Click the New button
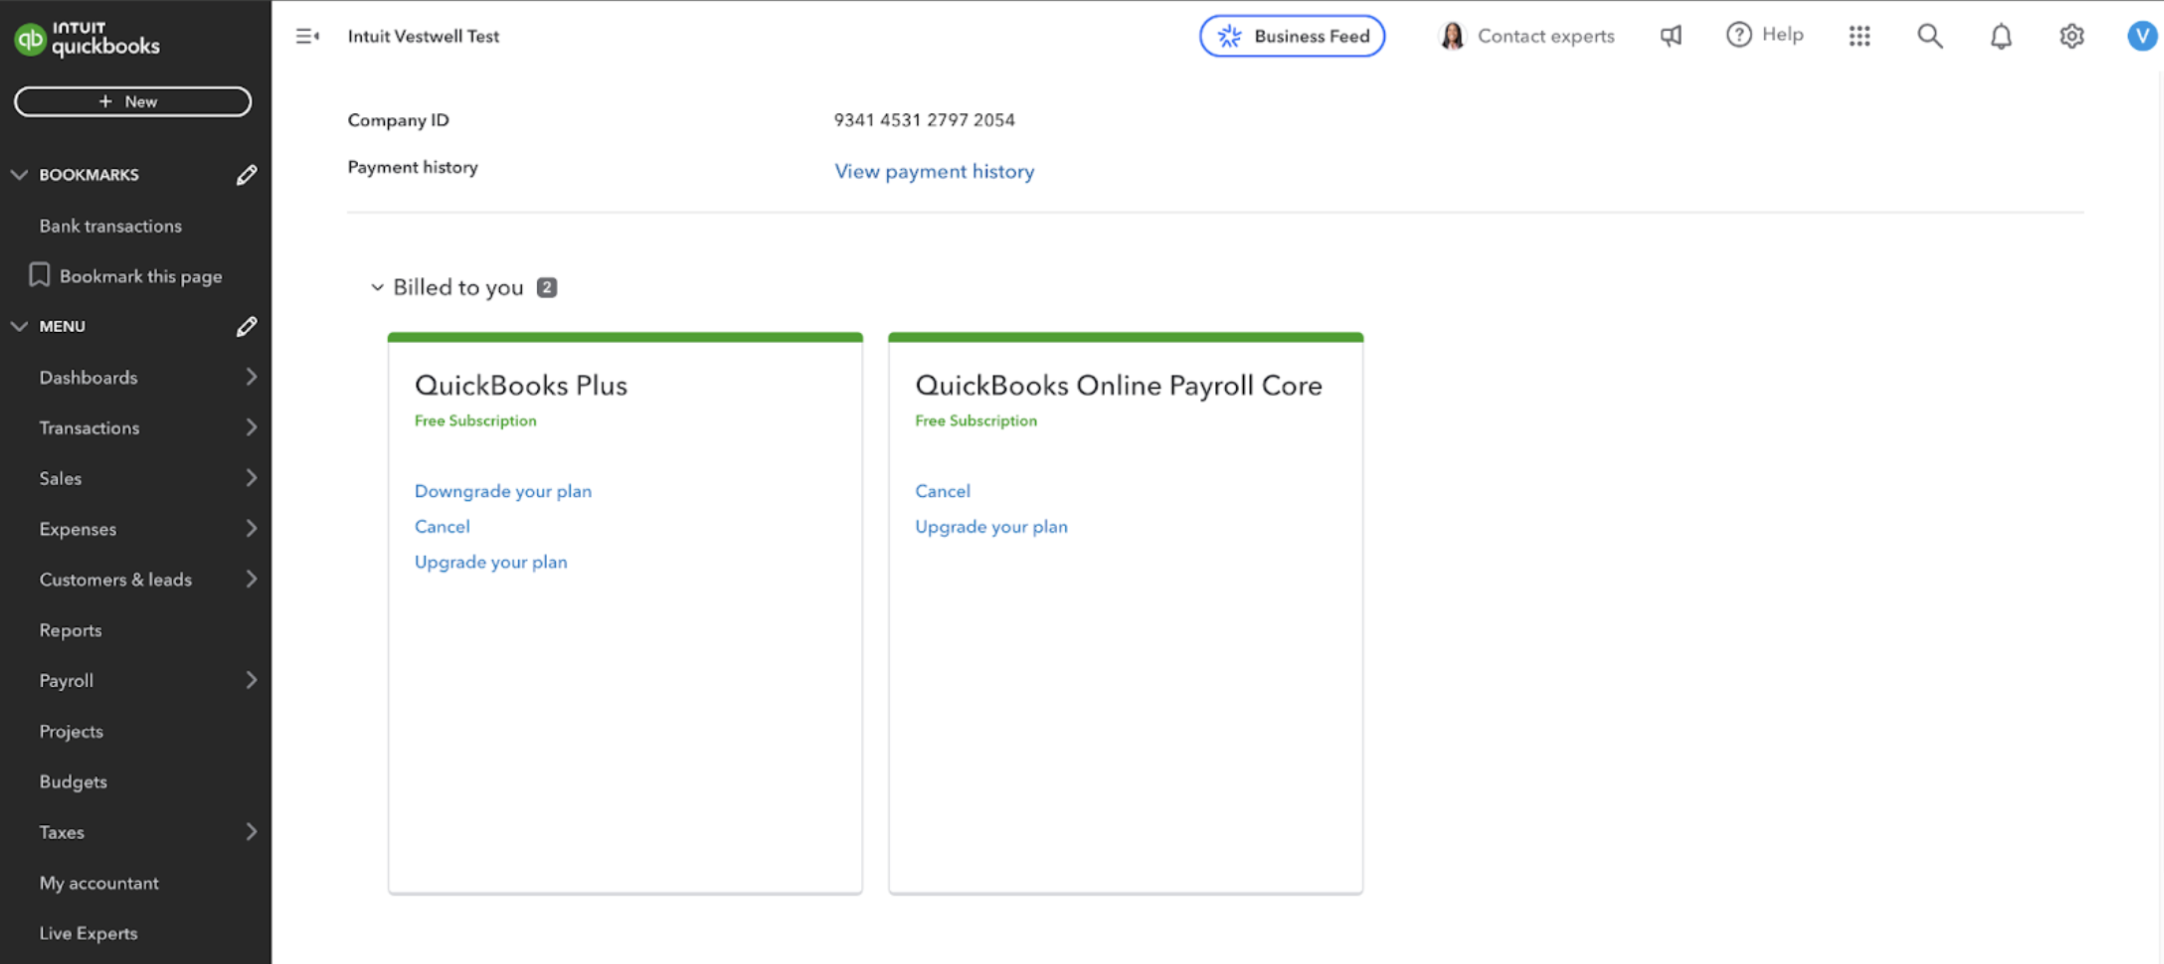Screen dimensions: 2164x964 pos(132,101)
